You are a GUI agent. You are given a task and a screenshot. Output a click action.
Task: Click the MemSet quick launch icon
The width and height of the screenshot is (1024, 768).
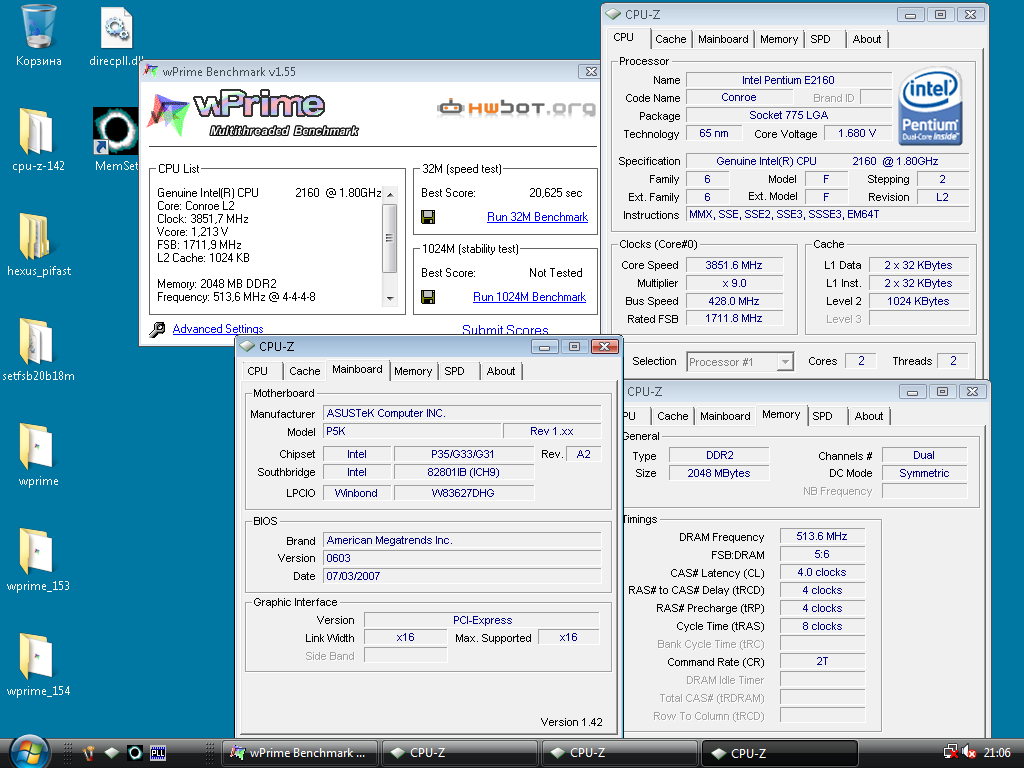135,753
